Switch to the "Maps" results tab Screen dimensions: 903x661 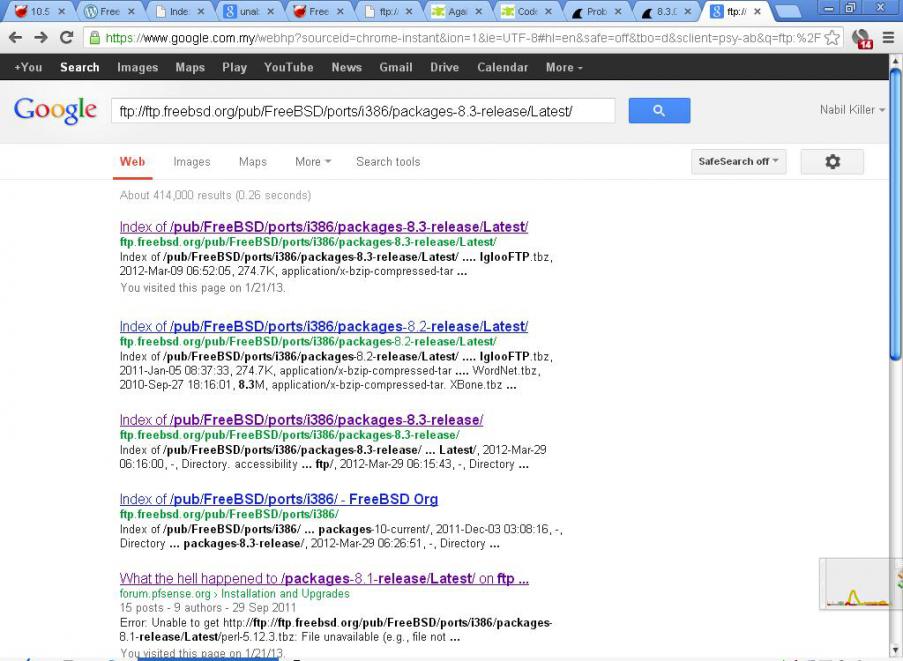pyautogui.click(x=253, y=162)
